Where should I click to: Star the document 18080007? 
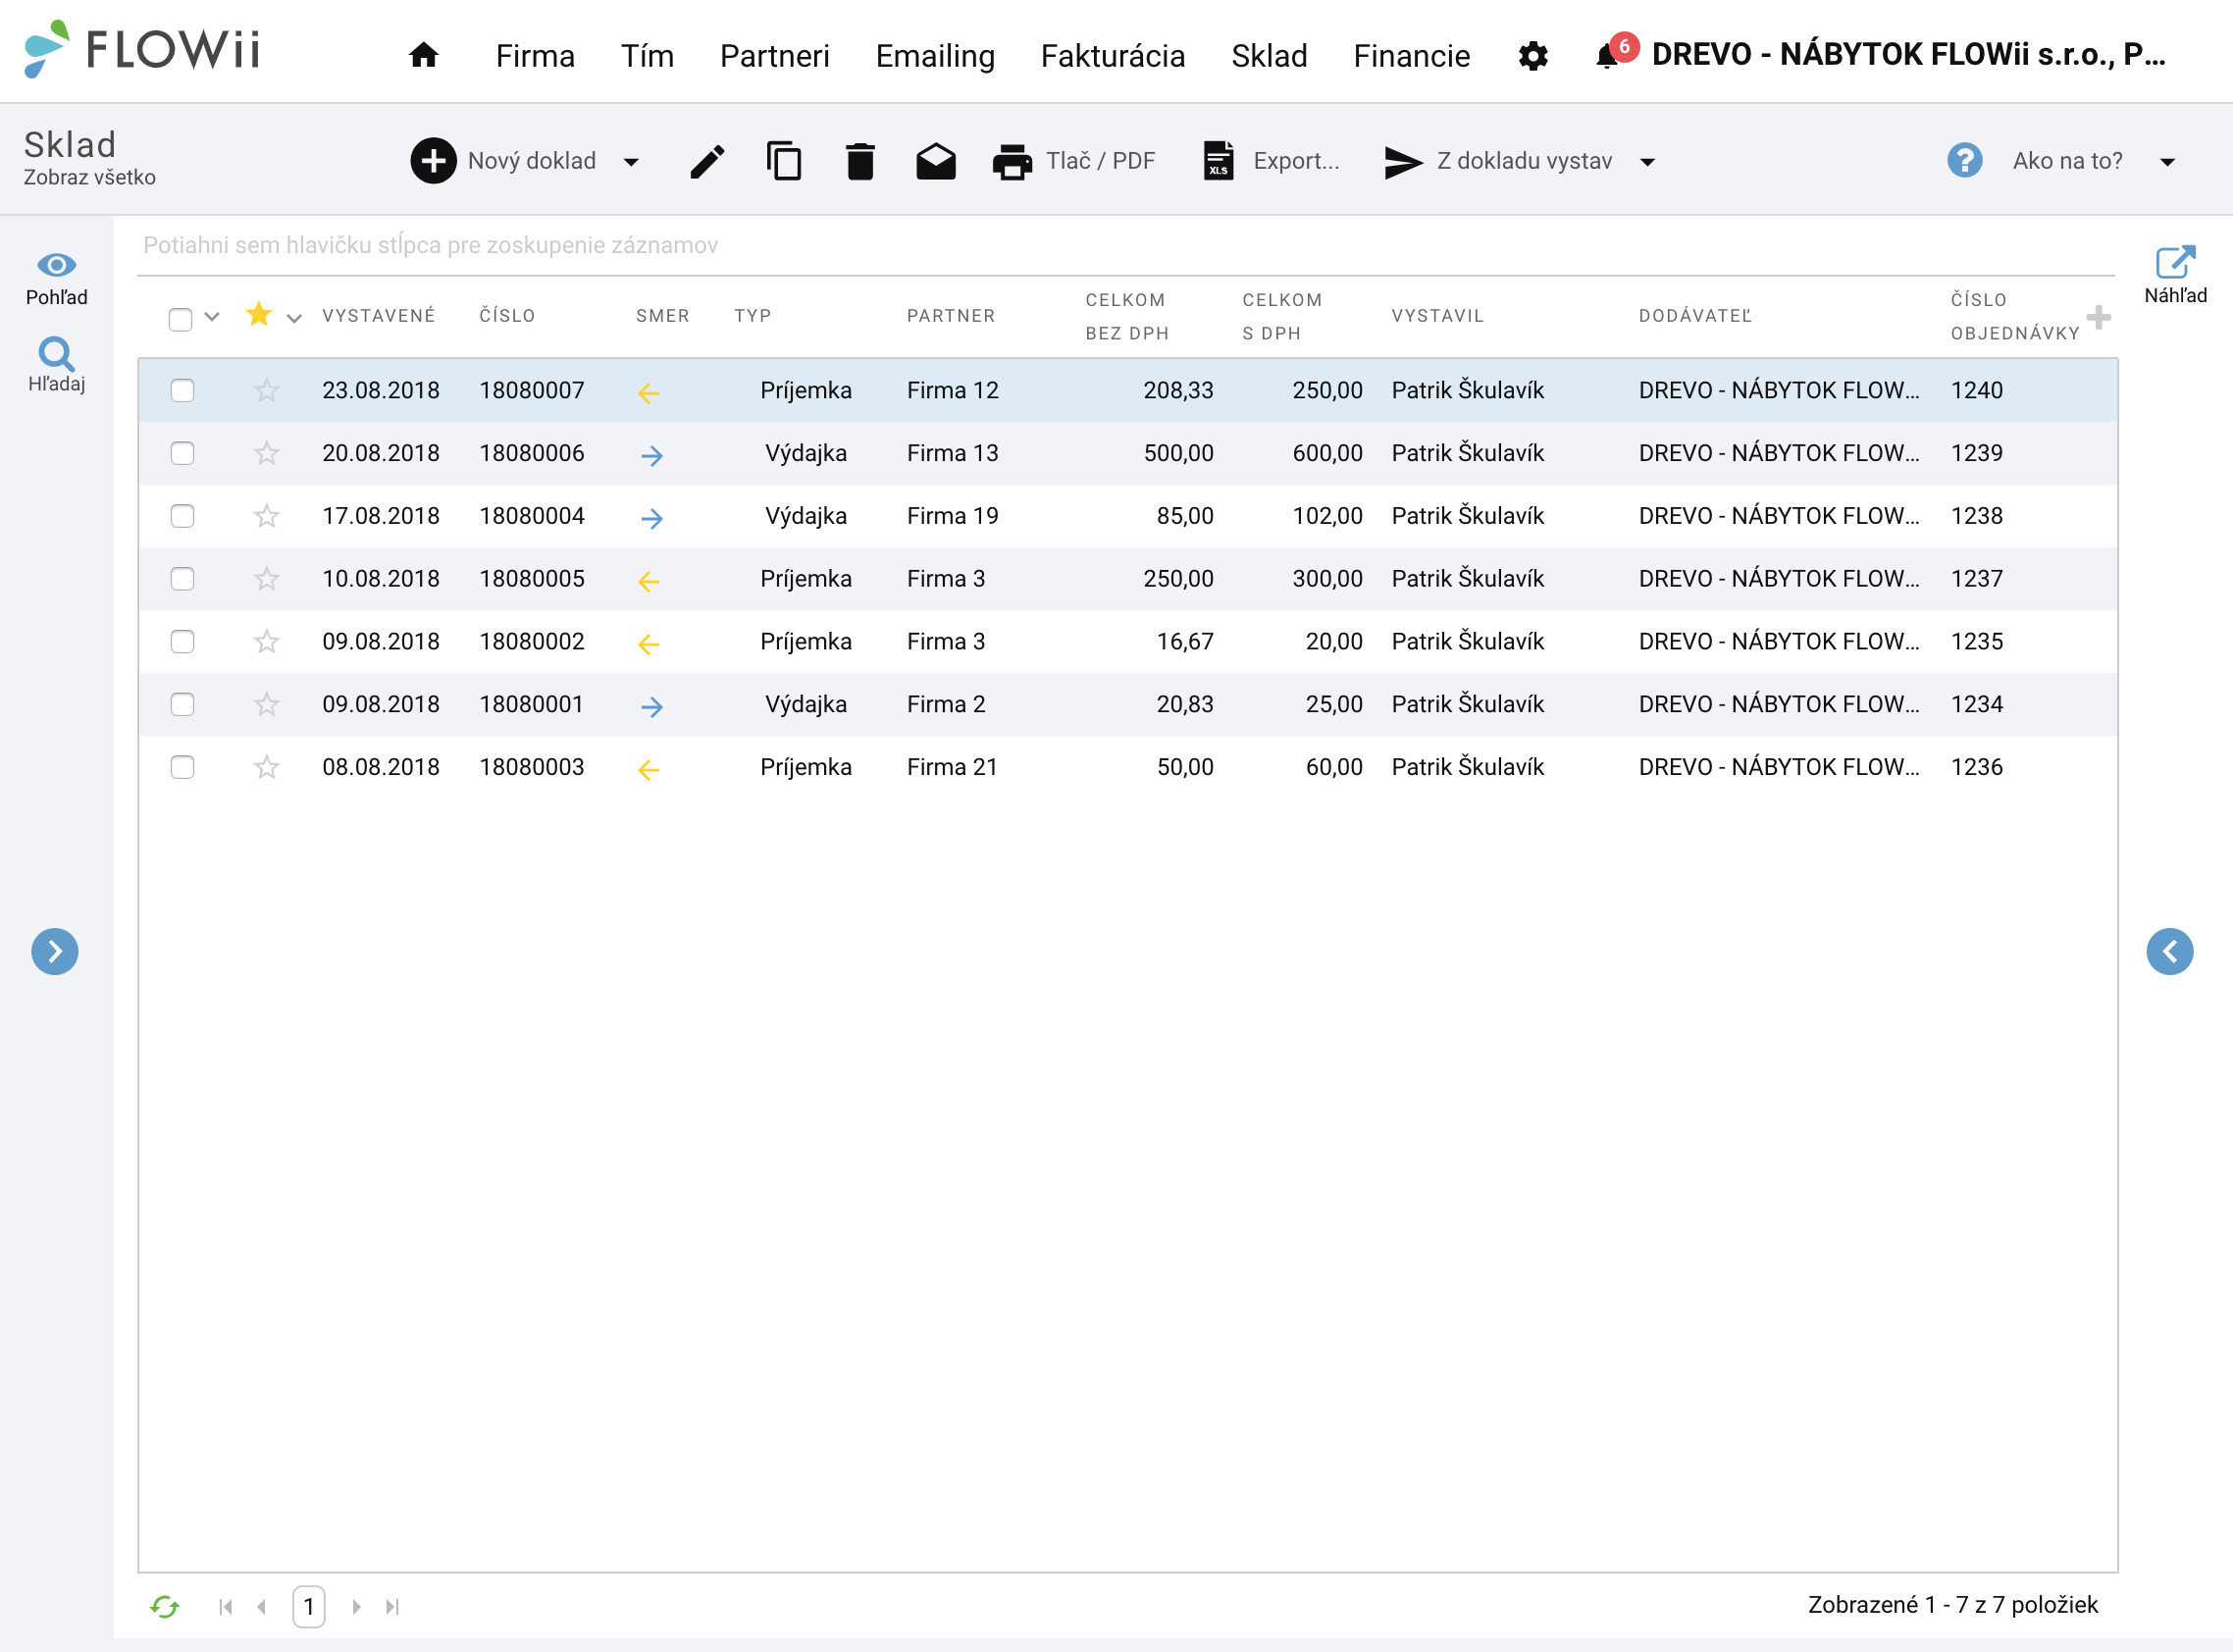coord(266,390)
